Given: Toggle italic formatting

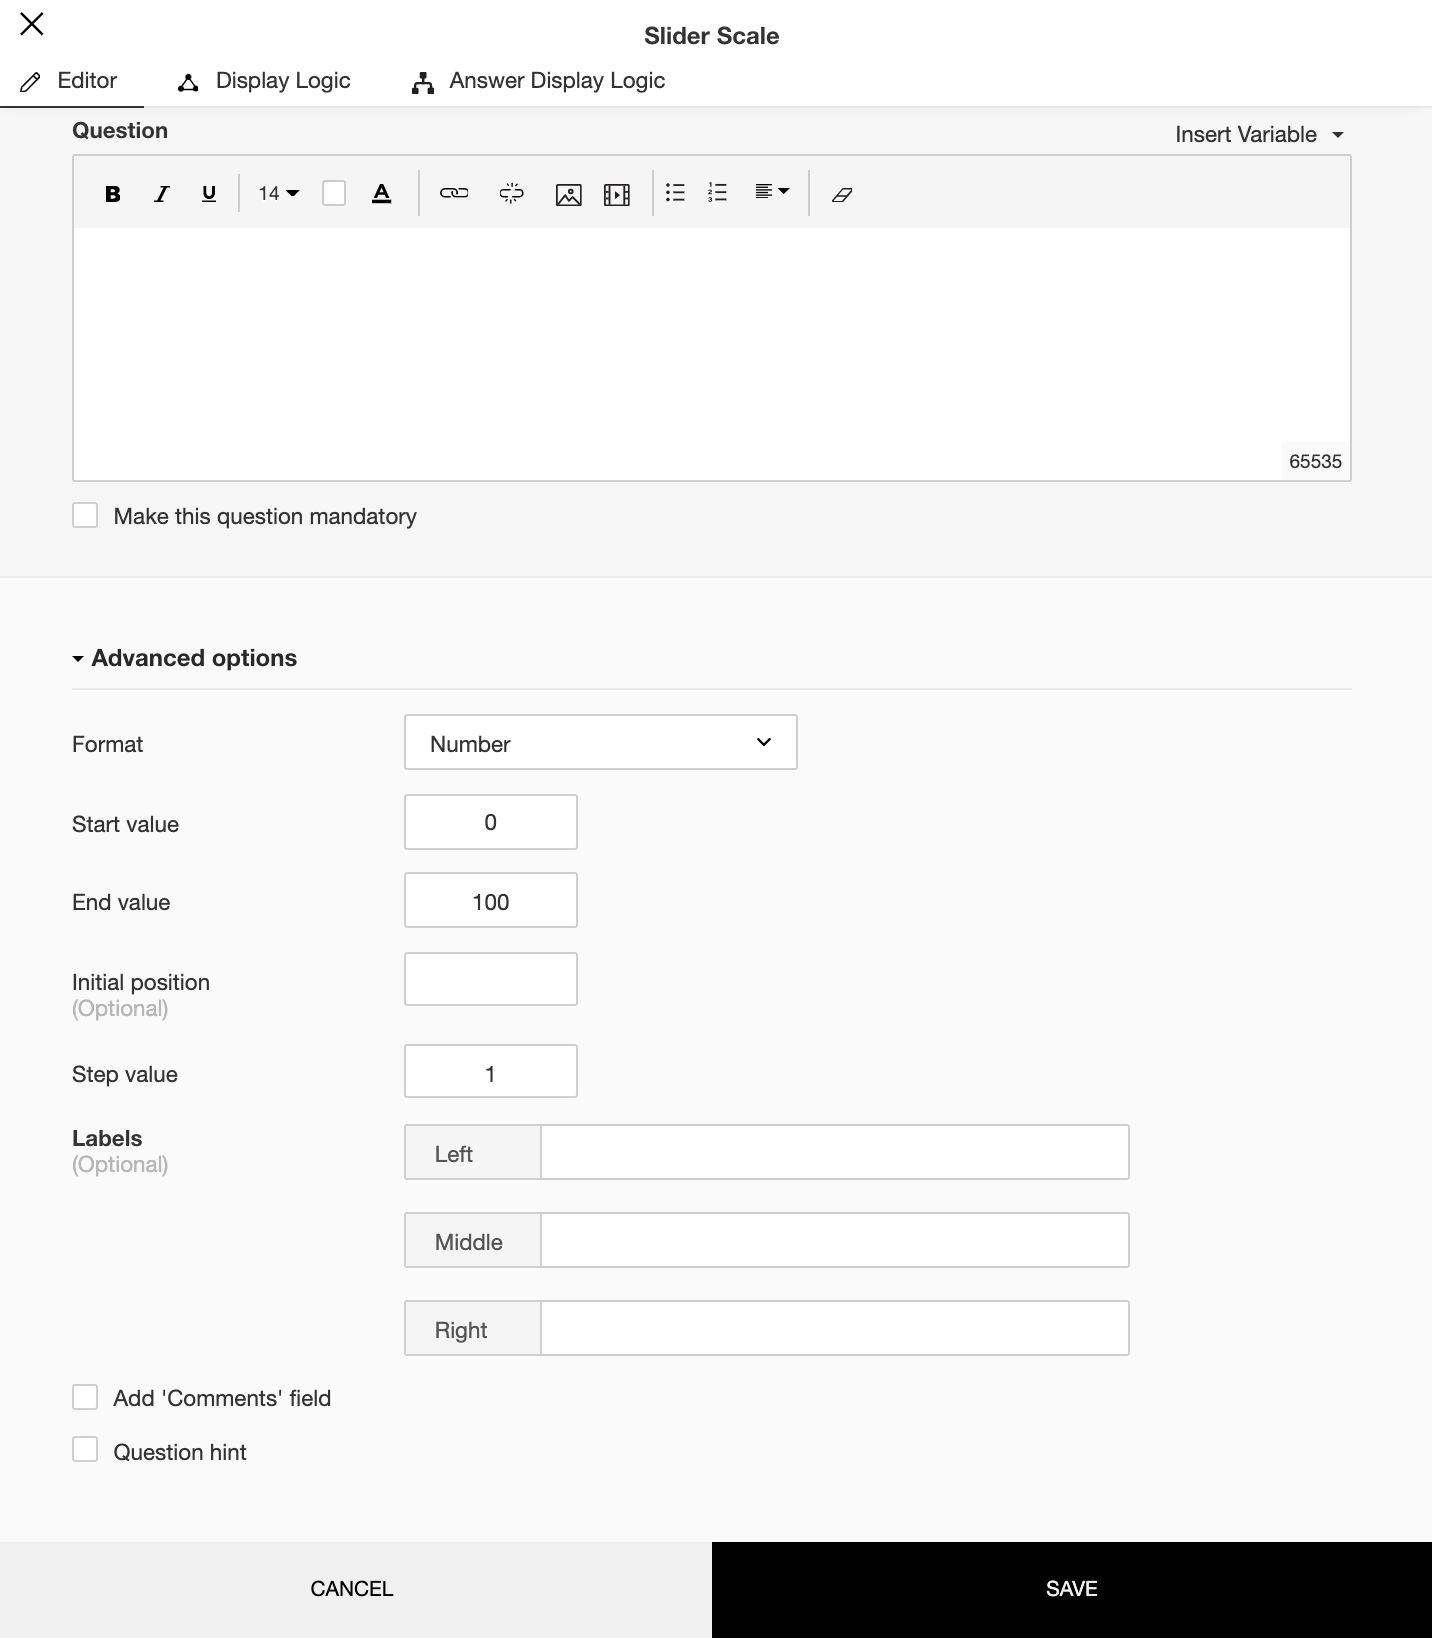Looking at the screenshot, I should click(161, 194).
